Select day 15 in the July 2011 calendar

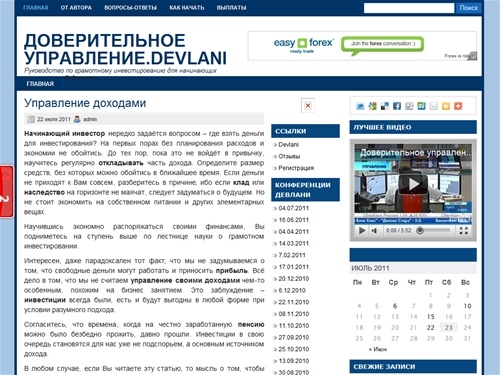point(430,317)
